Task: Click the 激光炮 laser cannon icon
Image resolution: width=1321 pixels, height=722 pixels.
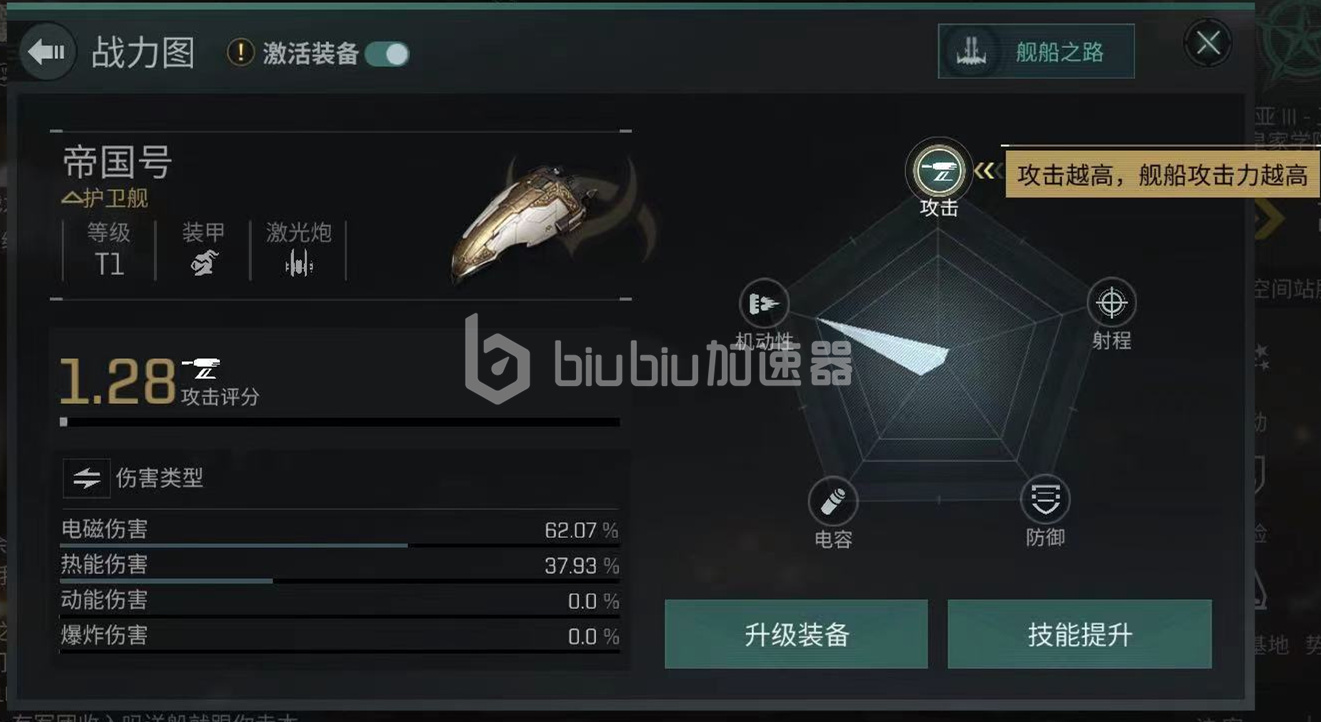Action: tap(298, 264)
